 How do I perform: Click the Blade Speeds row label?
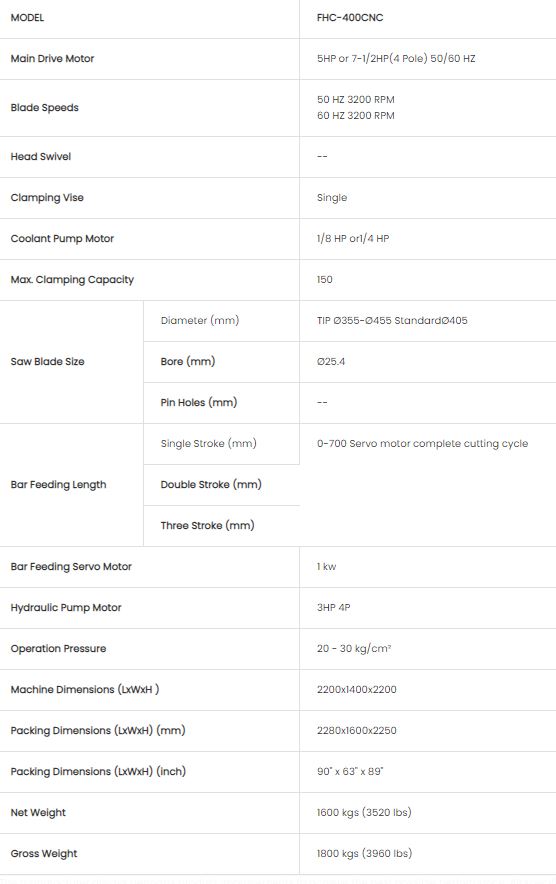(x=45, y=108)
